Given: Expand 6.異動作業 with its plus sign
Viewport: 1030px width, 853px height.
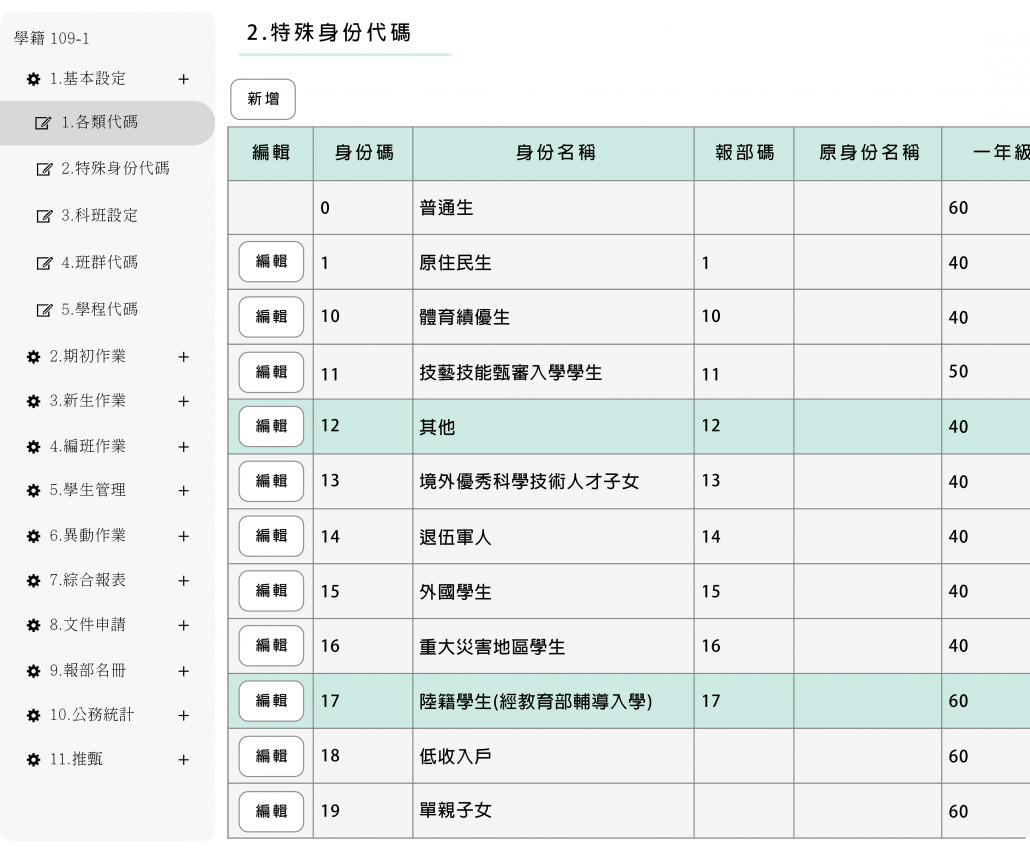Looking at the screenshot, I should click(184, 536).
